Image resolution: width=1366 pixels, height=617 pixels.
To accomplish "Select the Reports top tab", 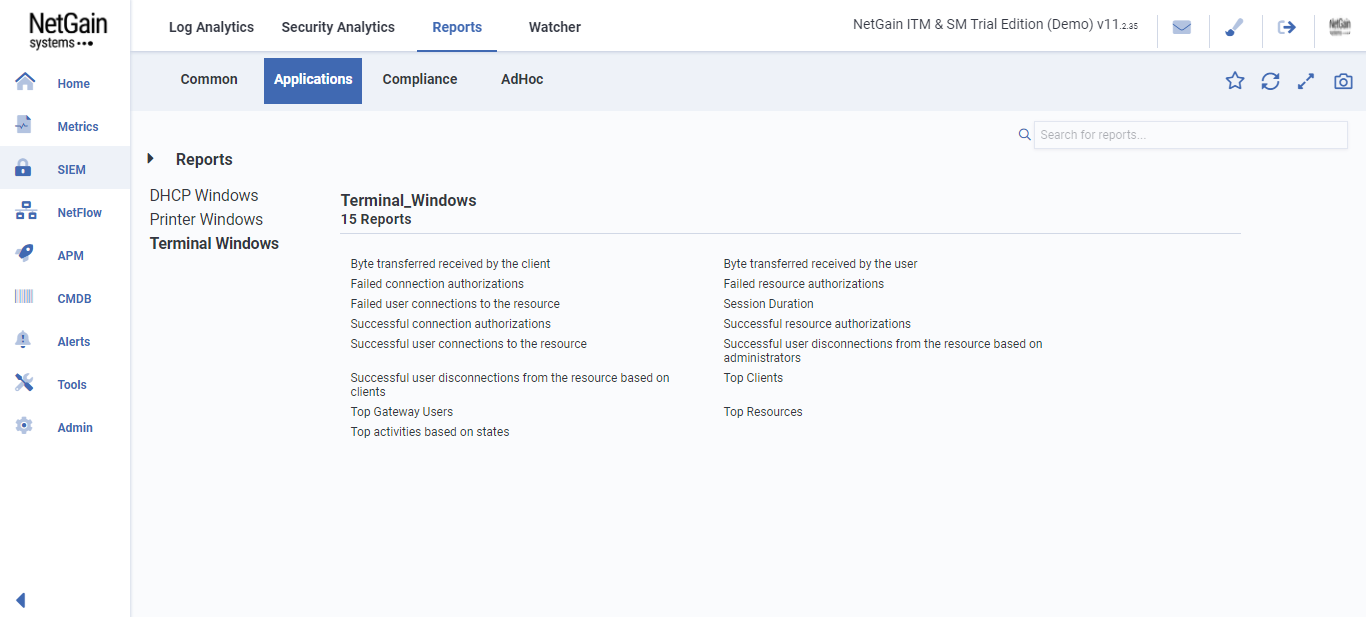I will click(x=457, y=27).
